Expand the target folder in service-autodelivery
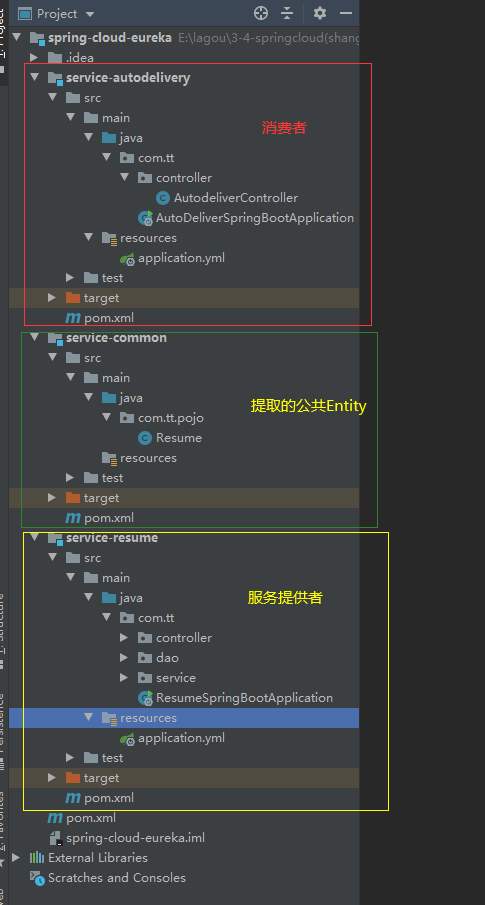485x905 pixels. pyautogui.click(x=52, y=298)
